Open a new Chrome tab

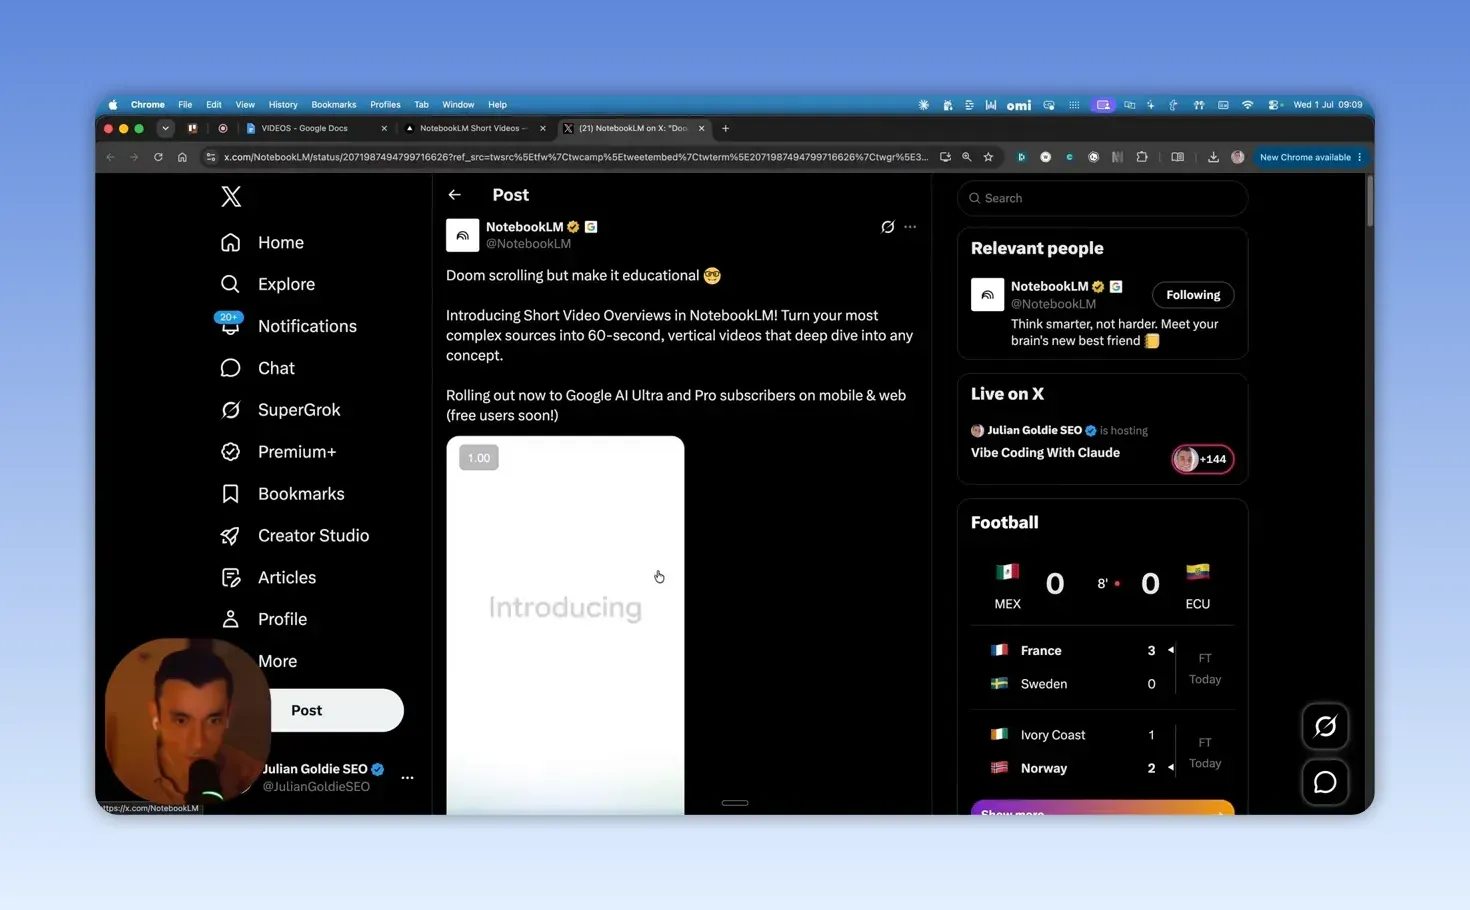(x=726, y=128)
